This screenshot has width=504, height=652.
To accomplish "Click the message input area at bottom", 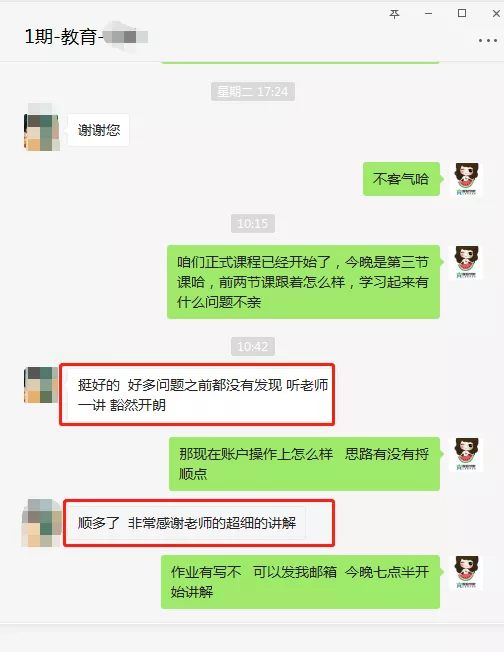I will [x=252, y=637].
